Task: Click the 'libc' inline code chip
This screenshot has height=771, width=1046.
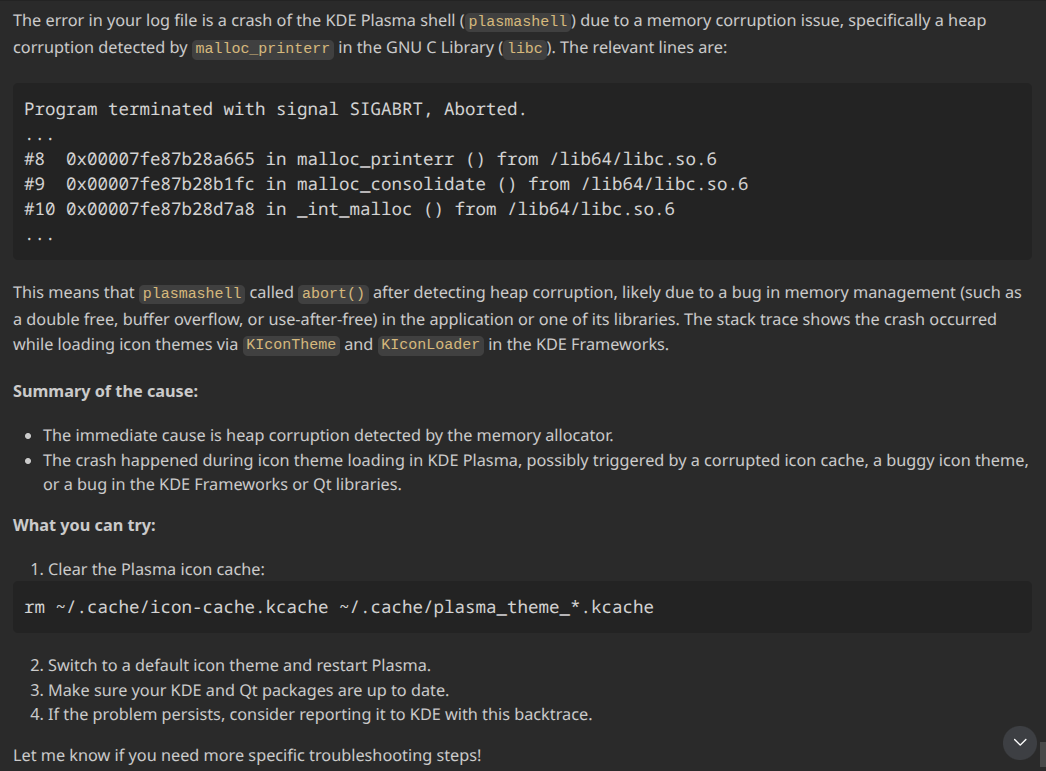Action: (x=525, y=49)
